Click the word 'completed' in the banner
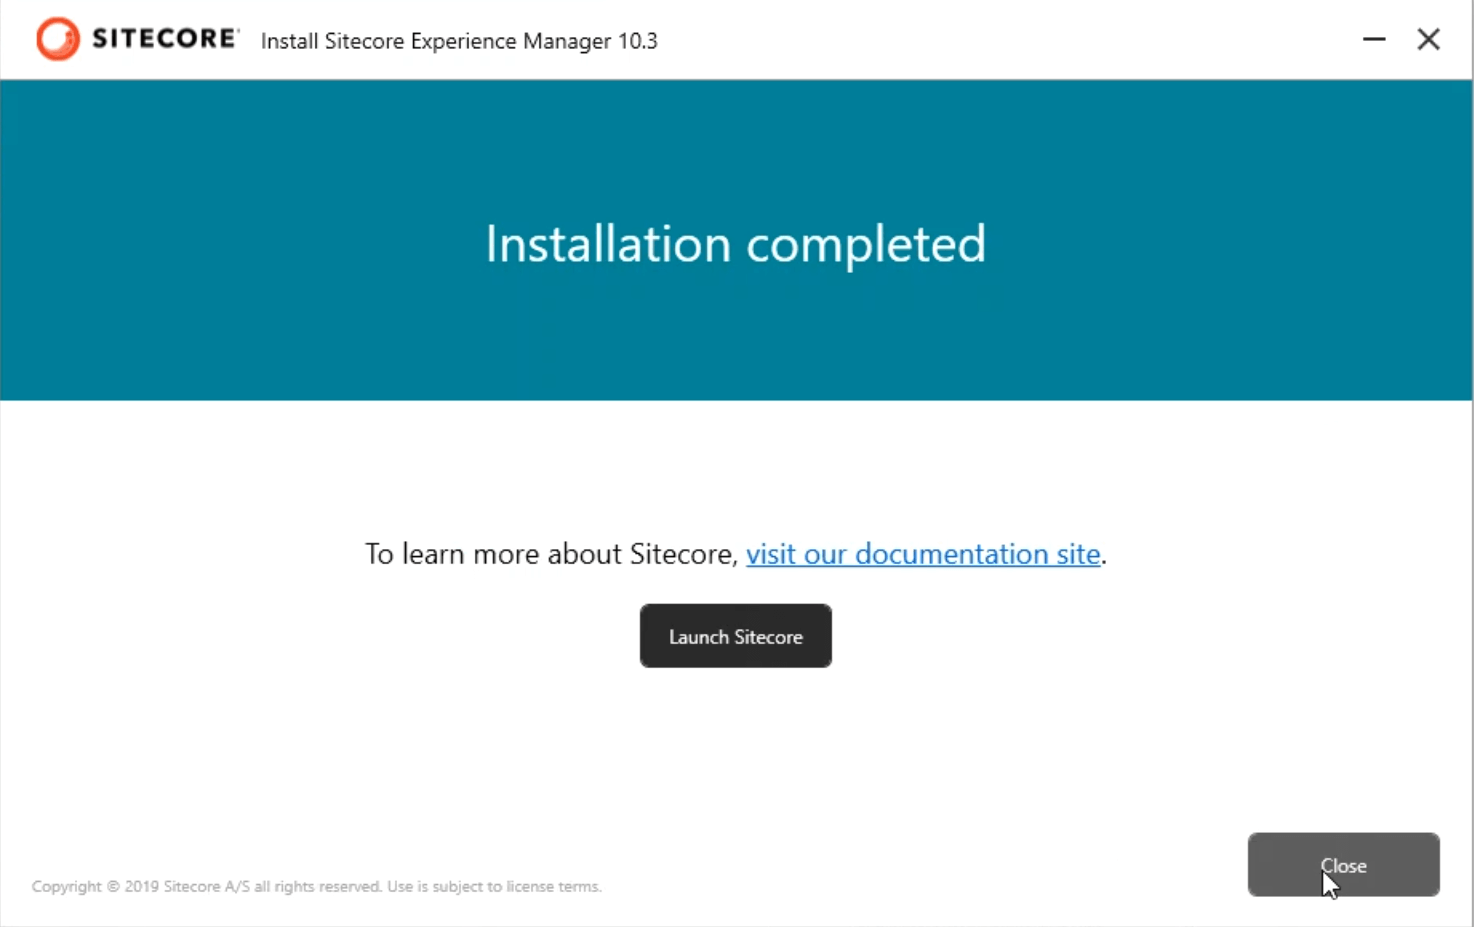The width and height of the screenshot is (1474, 927). (866, 244)
